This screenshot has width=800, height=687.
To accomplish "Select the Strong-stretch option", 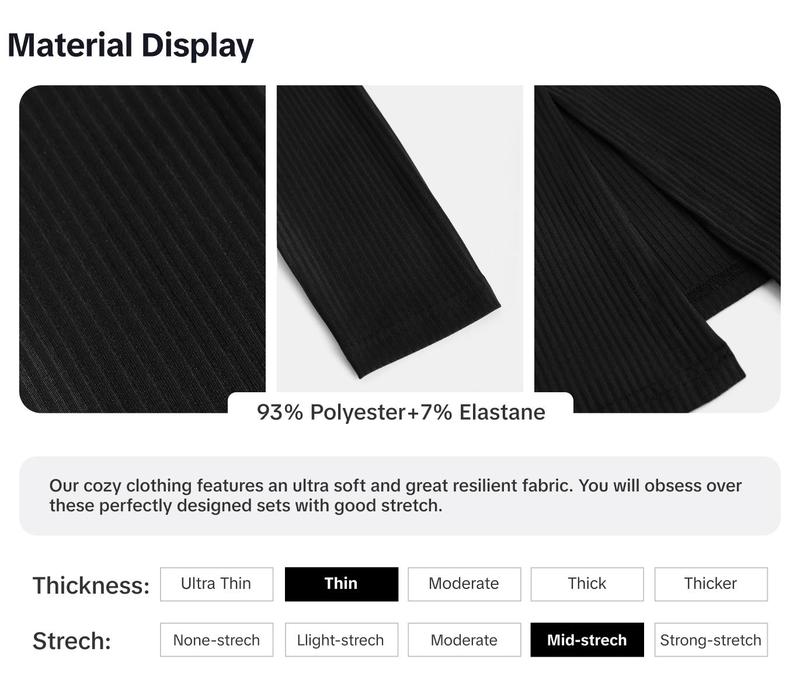I will (711, 640).
